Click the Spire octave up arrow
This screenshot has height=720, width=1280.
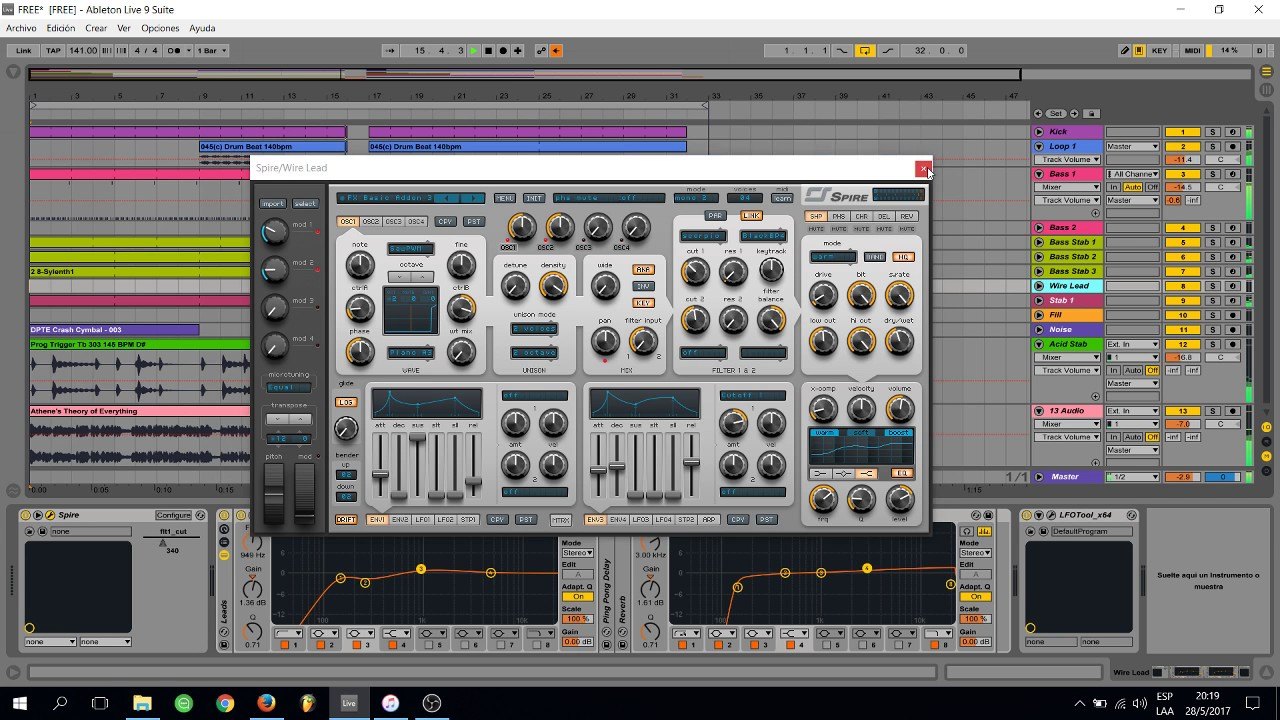420,276
